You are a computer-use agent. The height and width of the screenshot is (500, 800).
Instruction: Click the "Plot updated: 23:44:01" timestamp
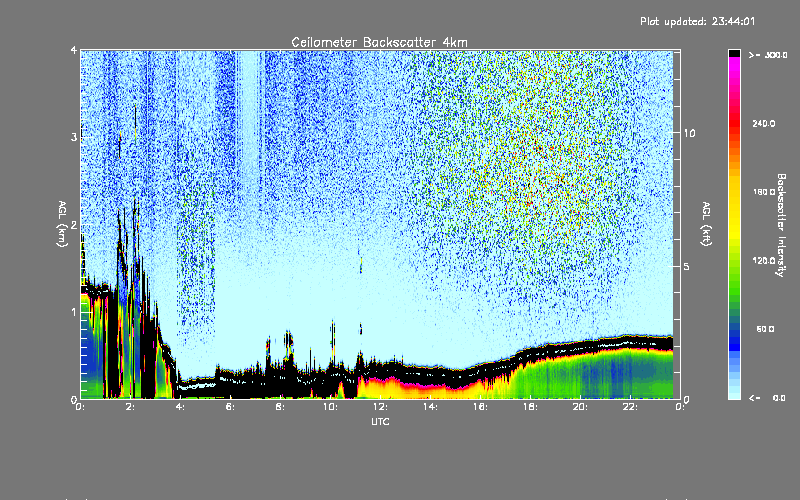(697, 21)
